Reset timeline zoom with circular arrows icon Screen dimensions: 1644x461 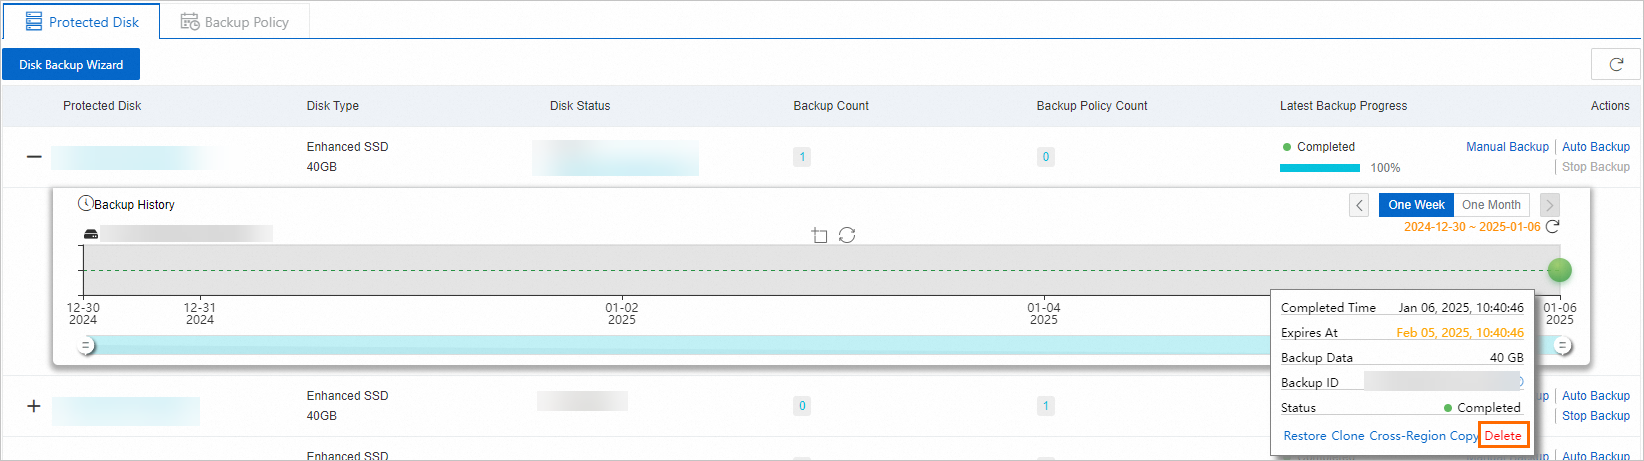[x=847, y=235]
